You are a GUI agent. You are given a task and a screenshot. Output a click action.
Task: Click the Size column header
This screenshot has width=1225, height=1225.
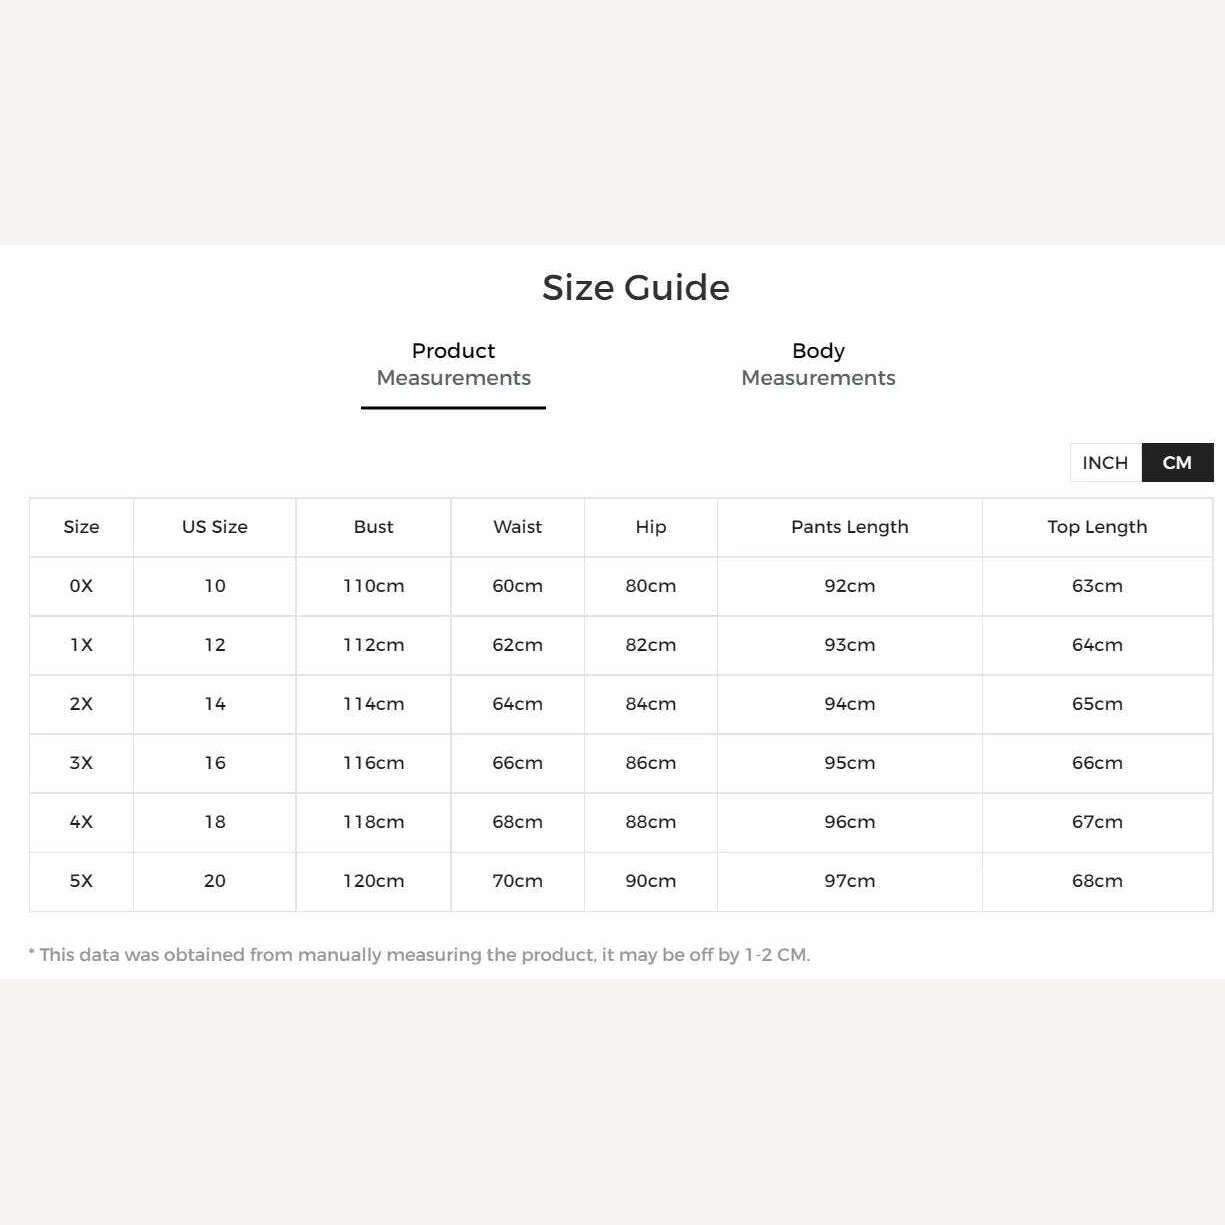pyautogui.click(x=81, y=527)
